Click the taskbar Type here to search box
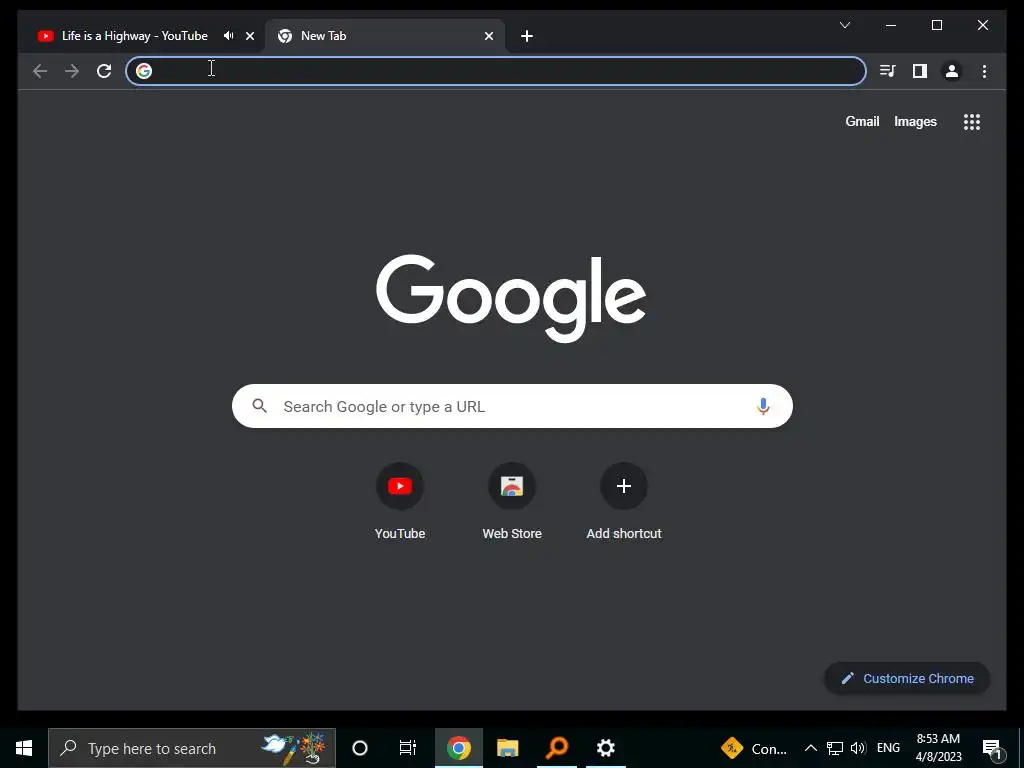 (192, 748)
